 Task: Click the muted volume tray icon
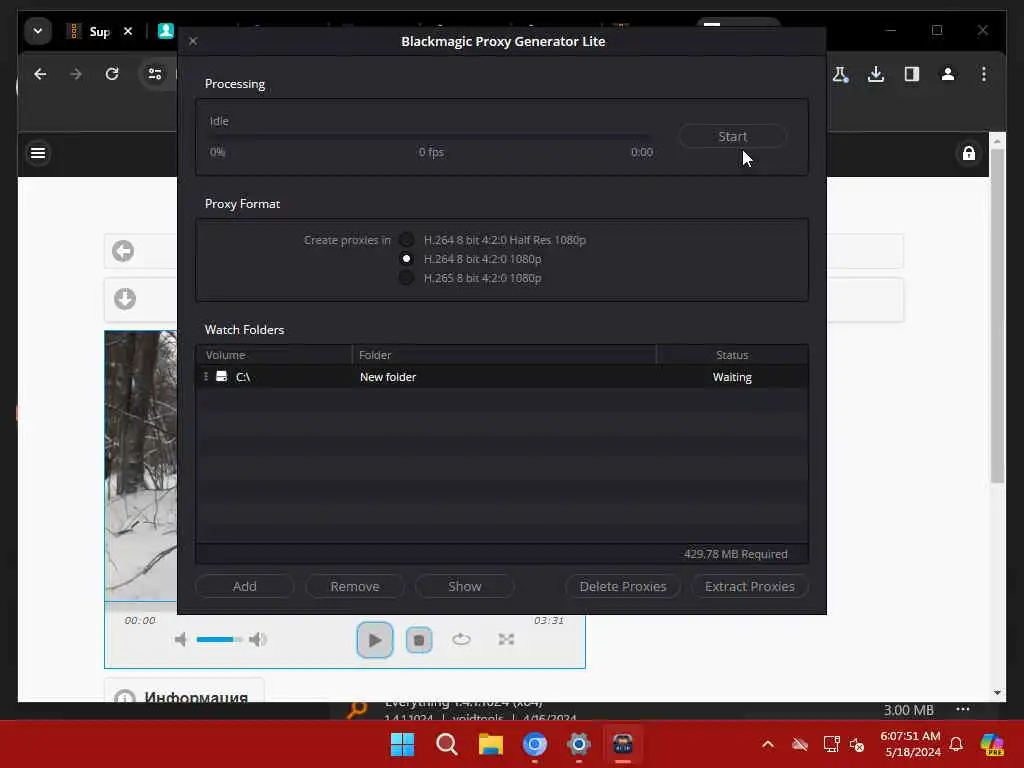click(857, 744)
